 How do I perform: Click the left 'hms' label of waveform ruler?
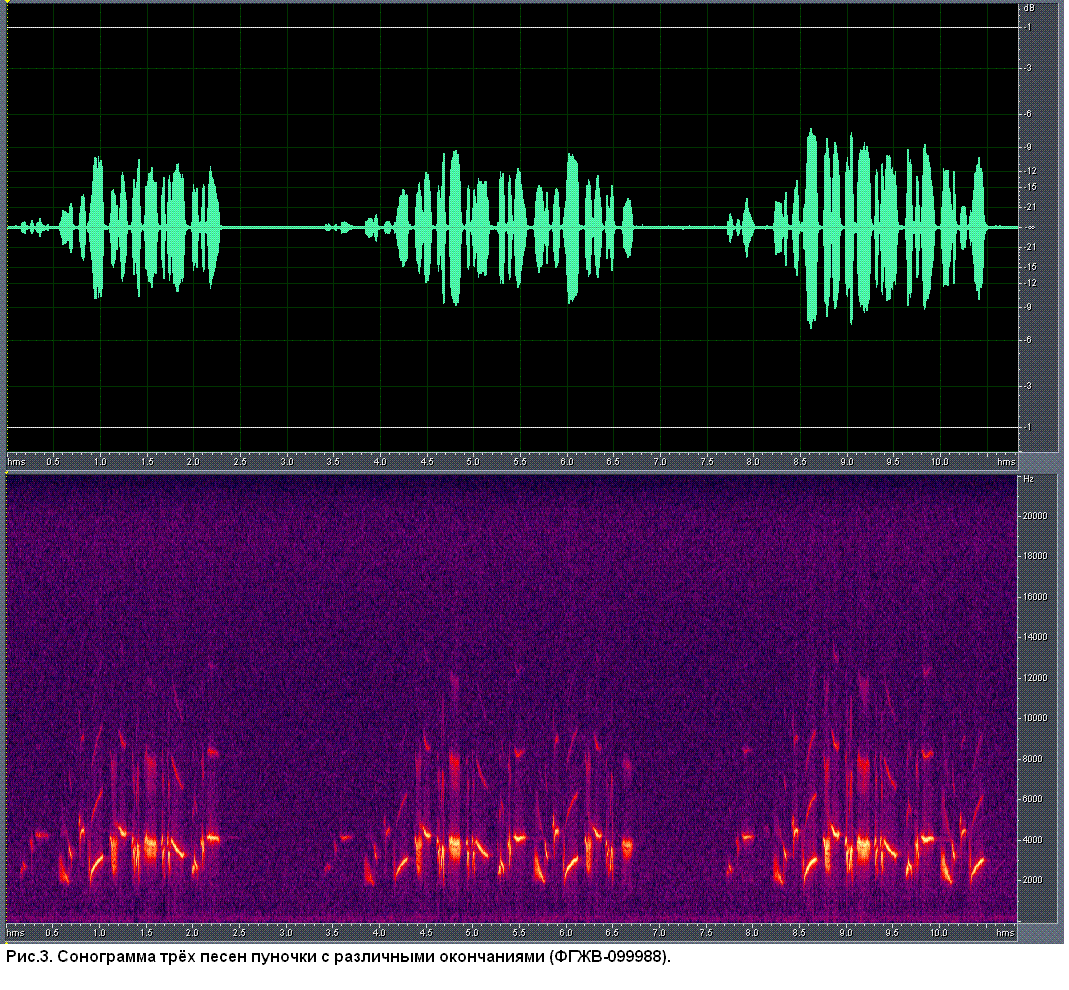click(x=16, y=464)
